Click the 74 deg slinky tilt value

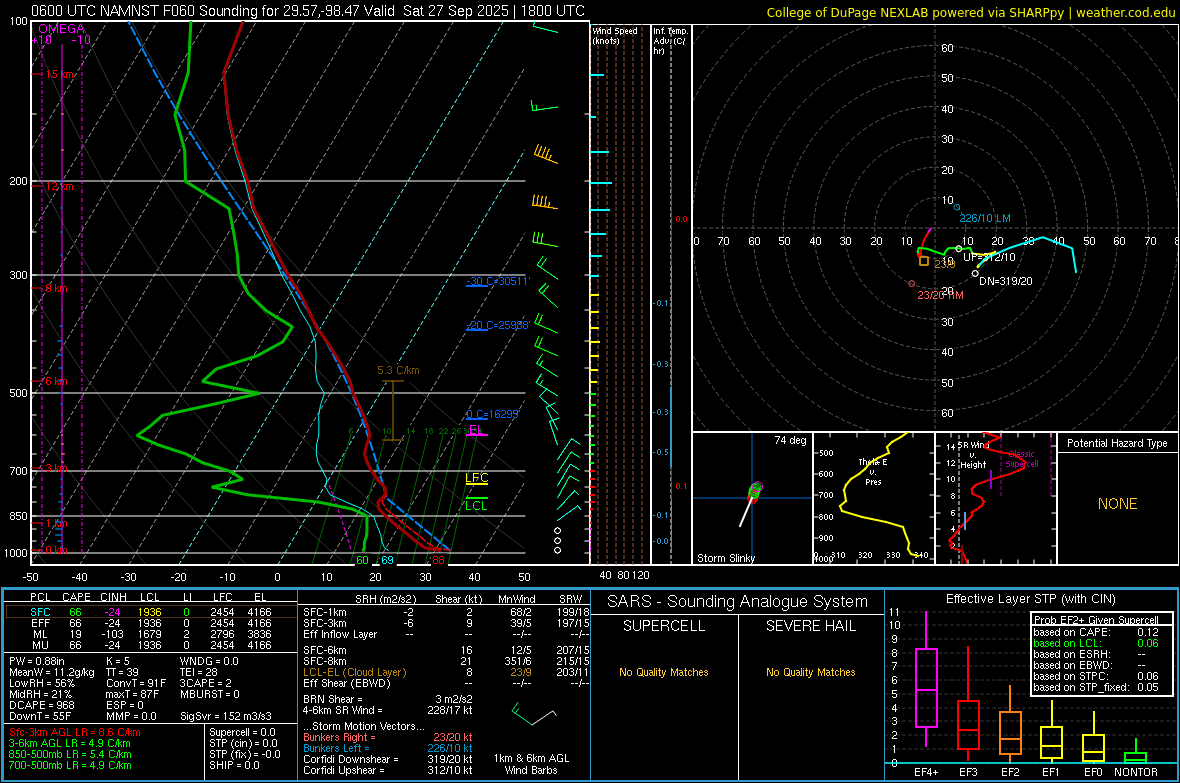coord(790,440)
